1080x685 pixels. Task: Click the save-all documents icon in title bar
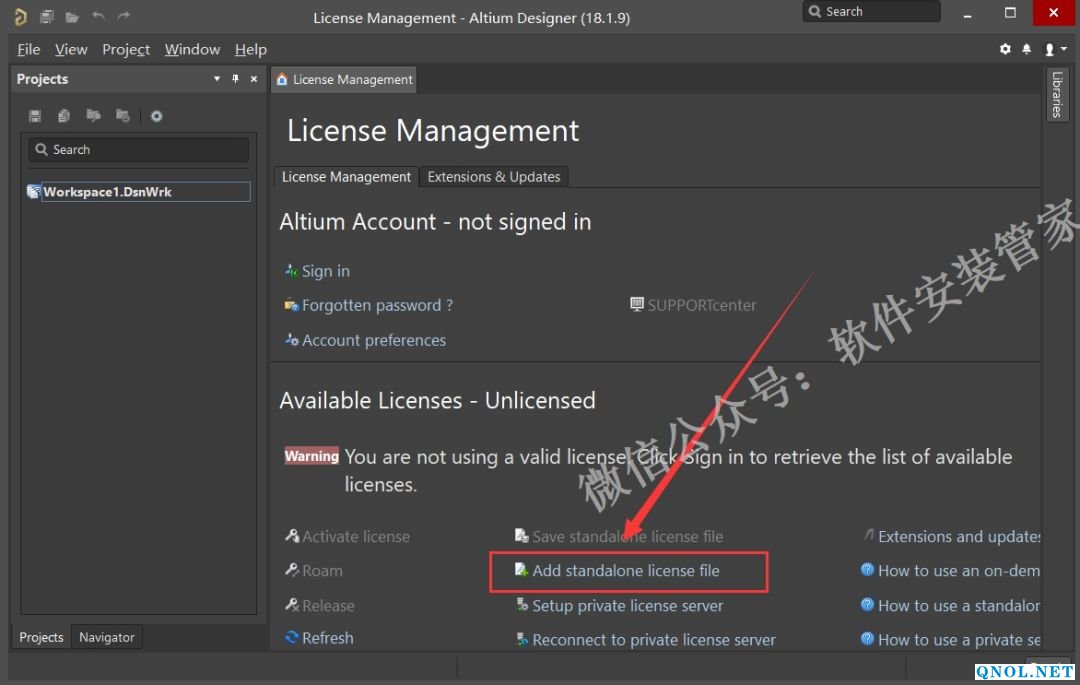pyautogui.click(x=47, y=16)
